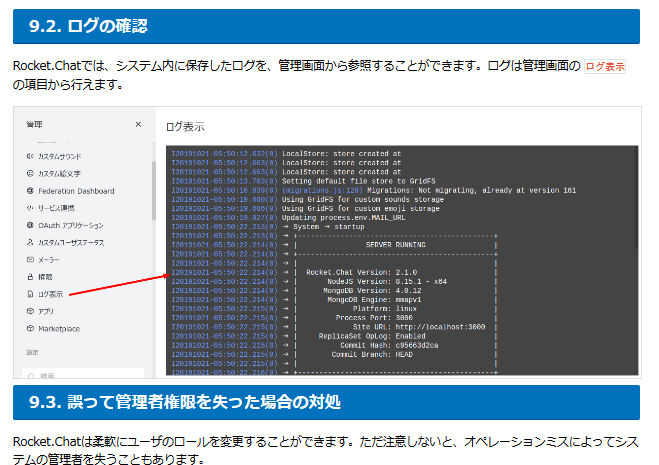Select the アプリ cube icon
Screen dimensions: 659x465
pyautogui.click(x=30, y=311)
